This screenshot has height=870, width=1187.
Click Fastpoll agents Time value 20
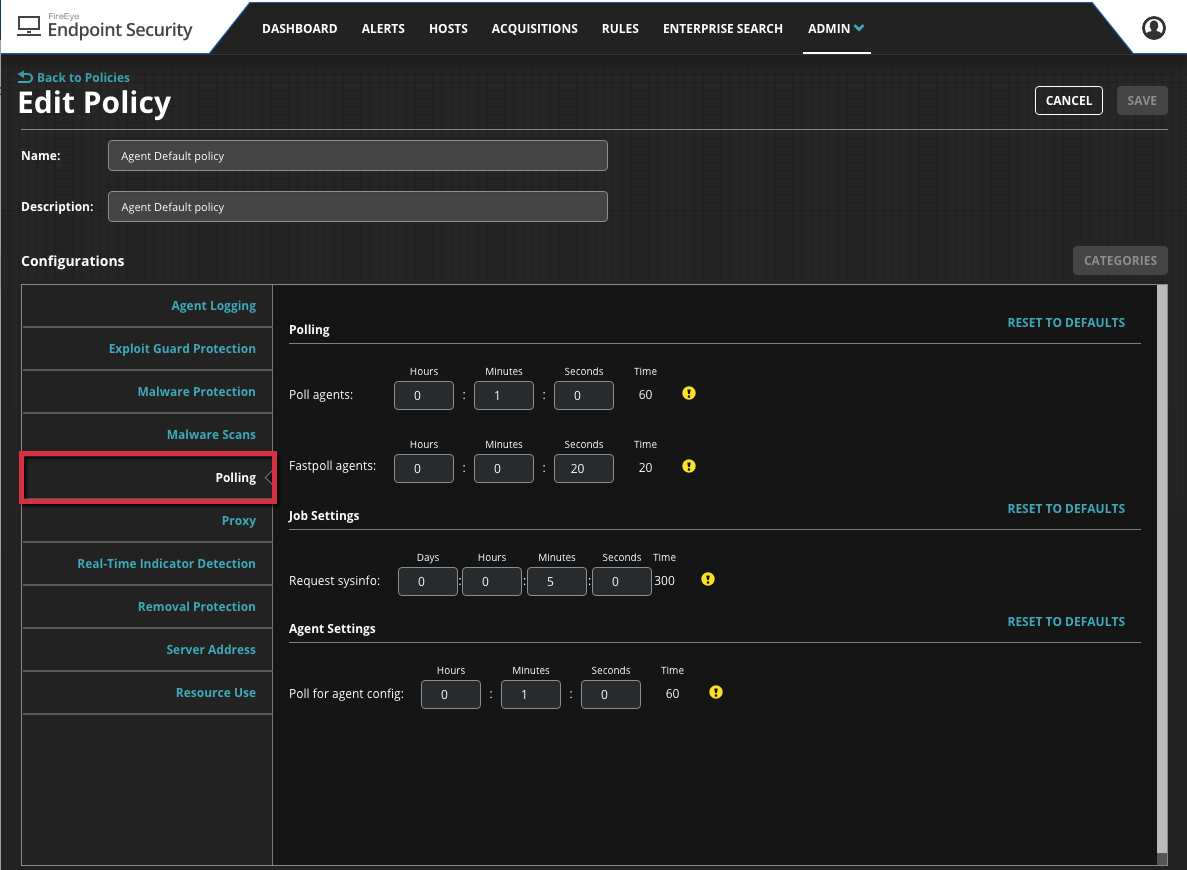(645, 468)
